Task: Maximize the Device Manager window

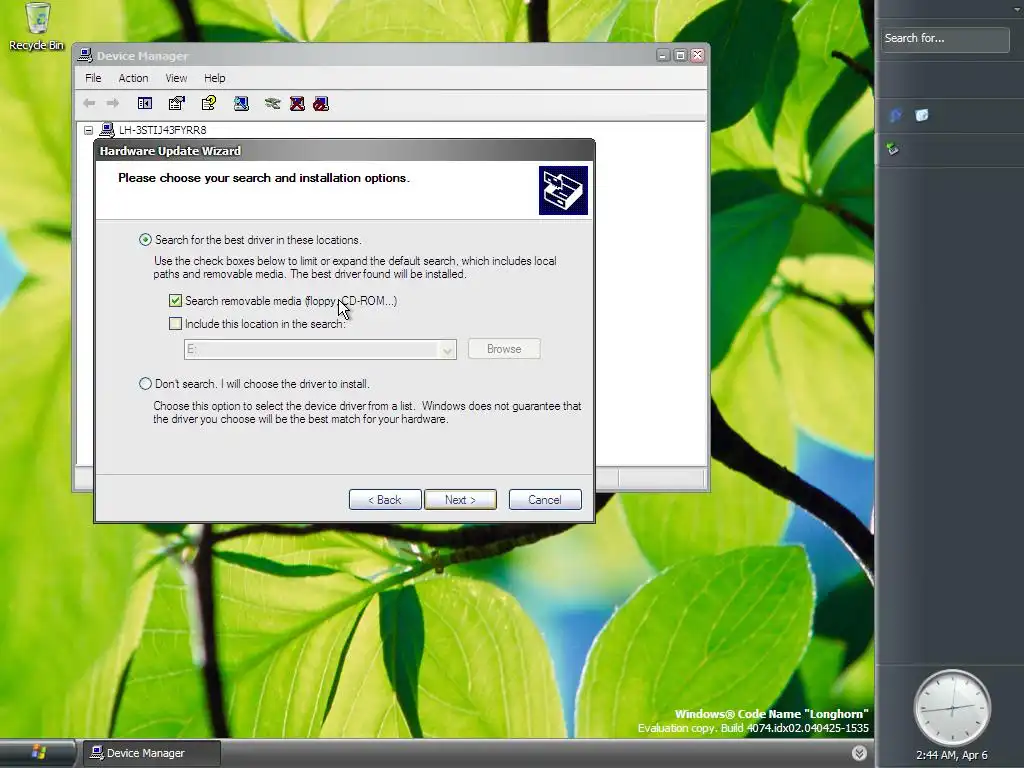Action: pyautogui.click(x=680, y=56)
